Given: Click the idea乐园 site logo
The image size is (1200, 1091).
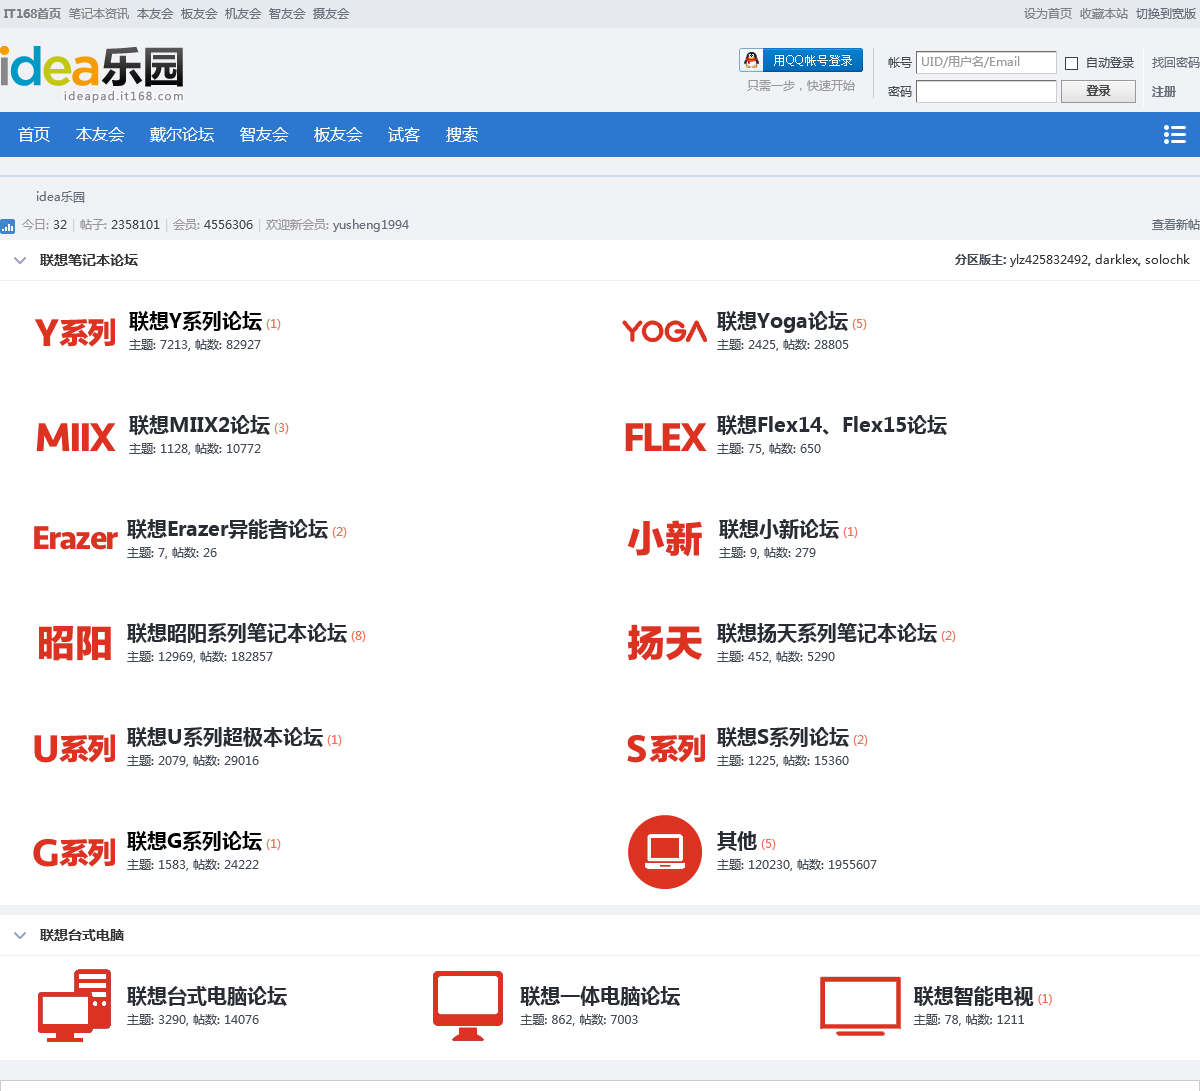Looking at the screenshot, I should [x=92, y=72].
